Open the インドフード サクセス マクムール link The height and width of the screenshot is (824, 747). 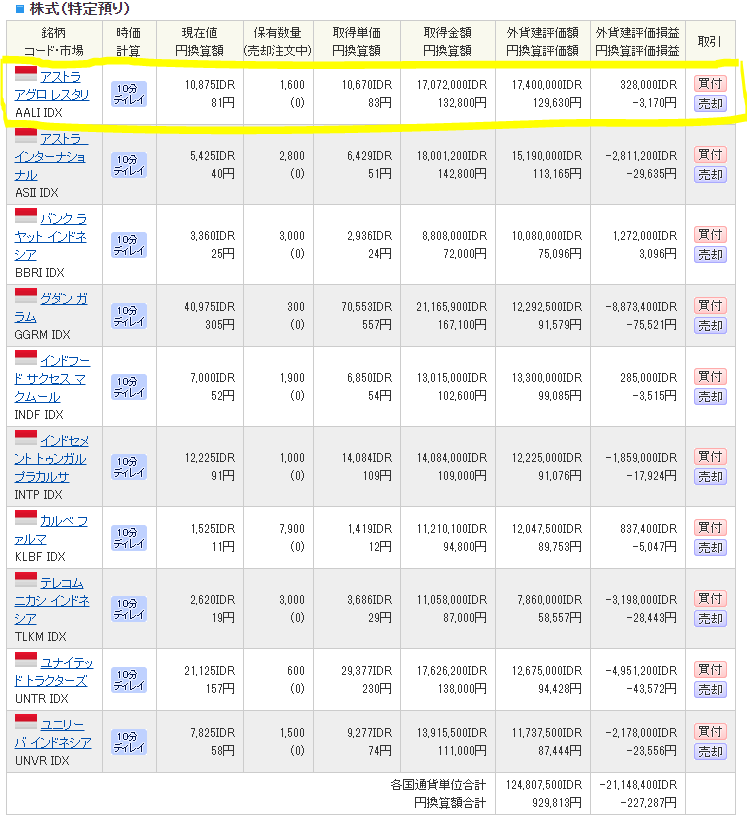[x=60, y=377]
